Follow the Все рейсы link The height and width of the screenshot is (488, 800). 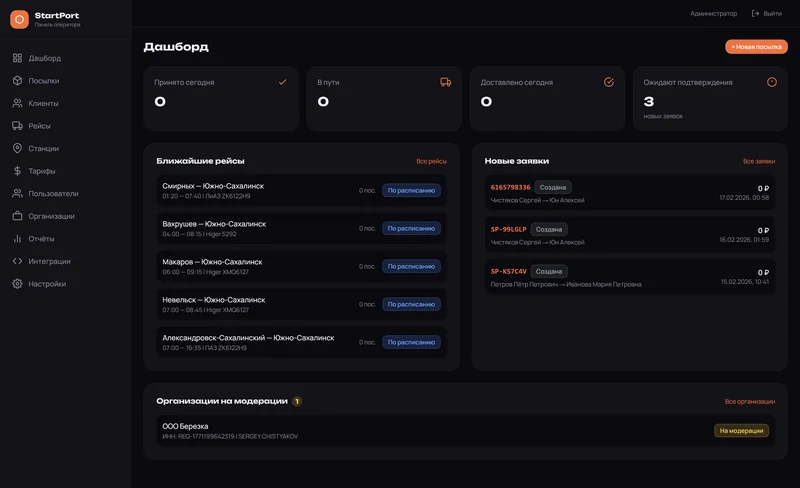tap(431, 161)
